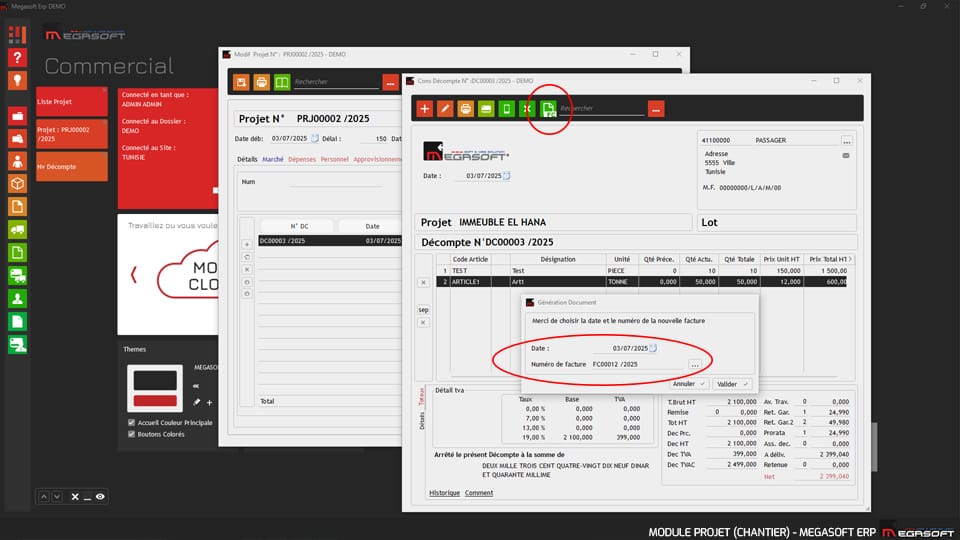Open the red question mark help icon in sidebar
This screenshot has height=540, width=960.
tap(17, 57)
